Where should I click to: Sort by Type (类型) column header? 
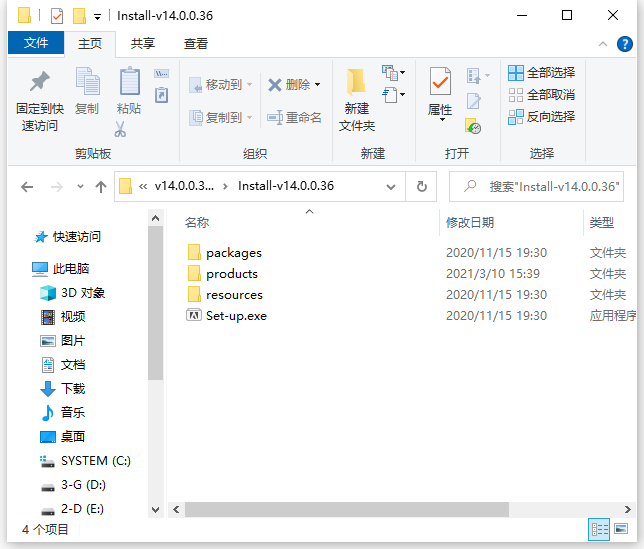(x=602, y=223)
